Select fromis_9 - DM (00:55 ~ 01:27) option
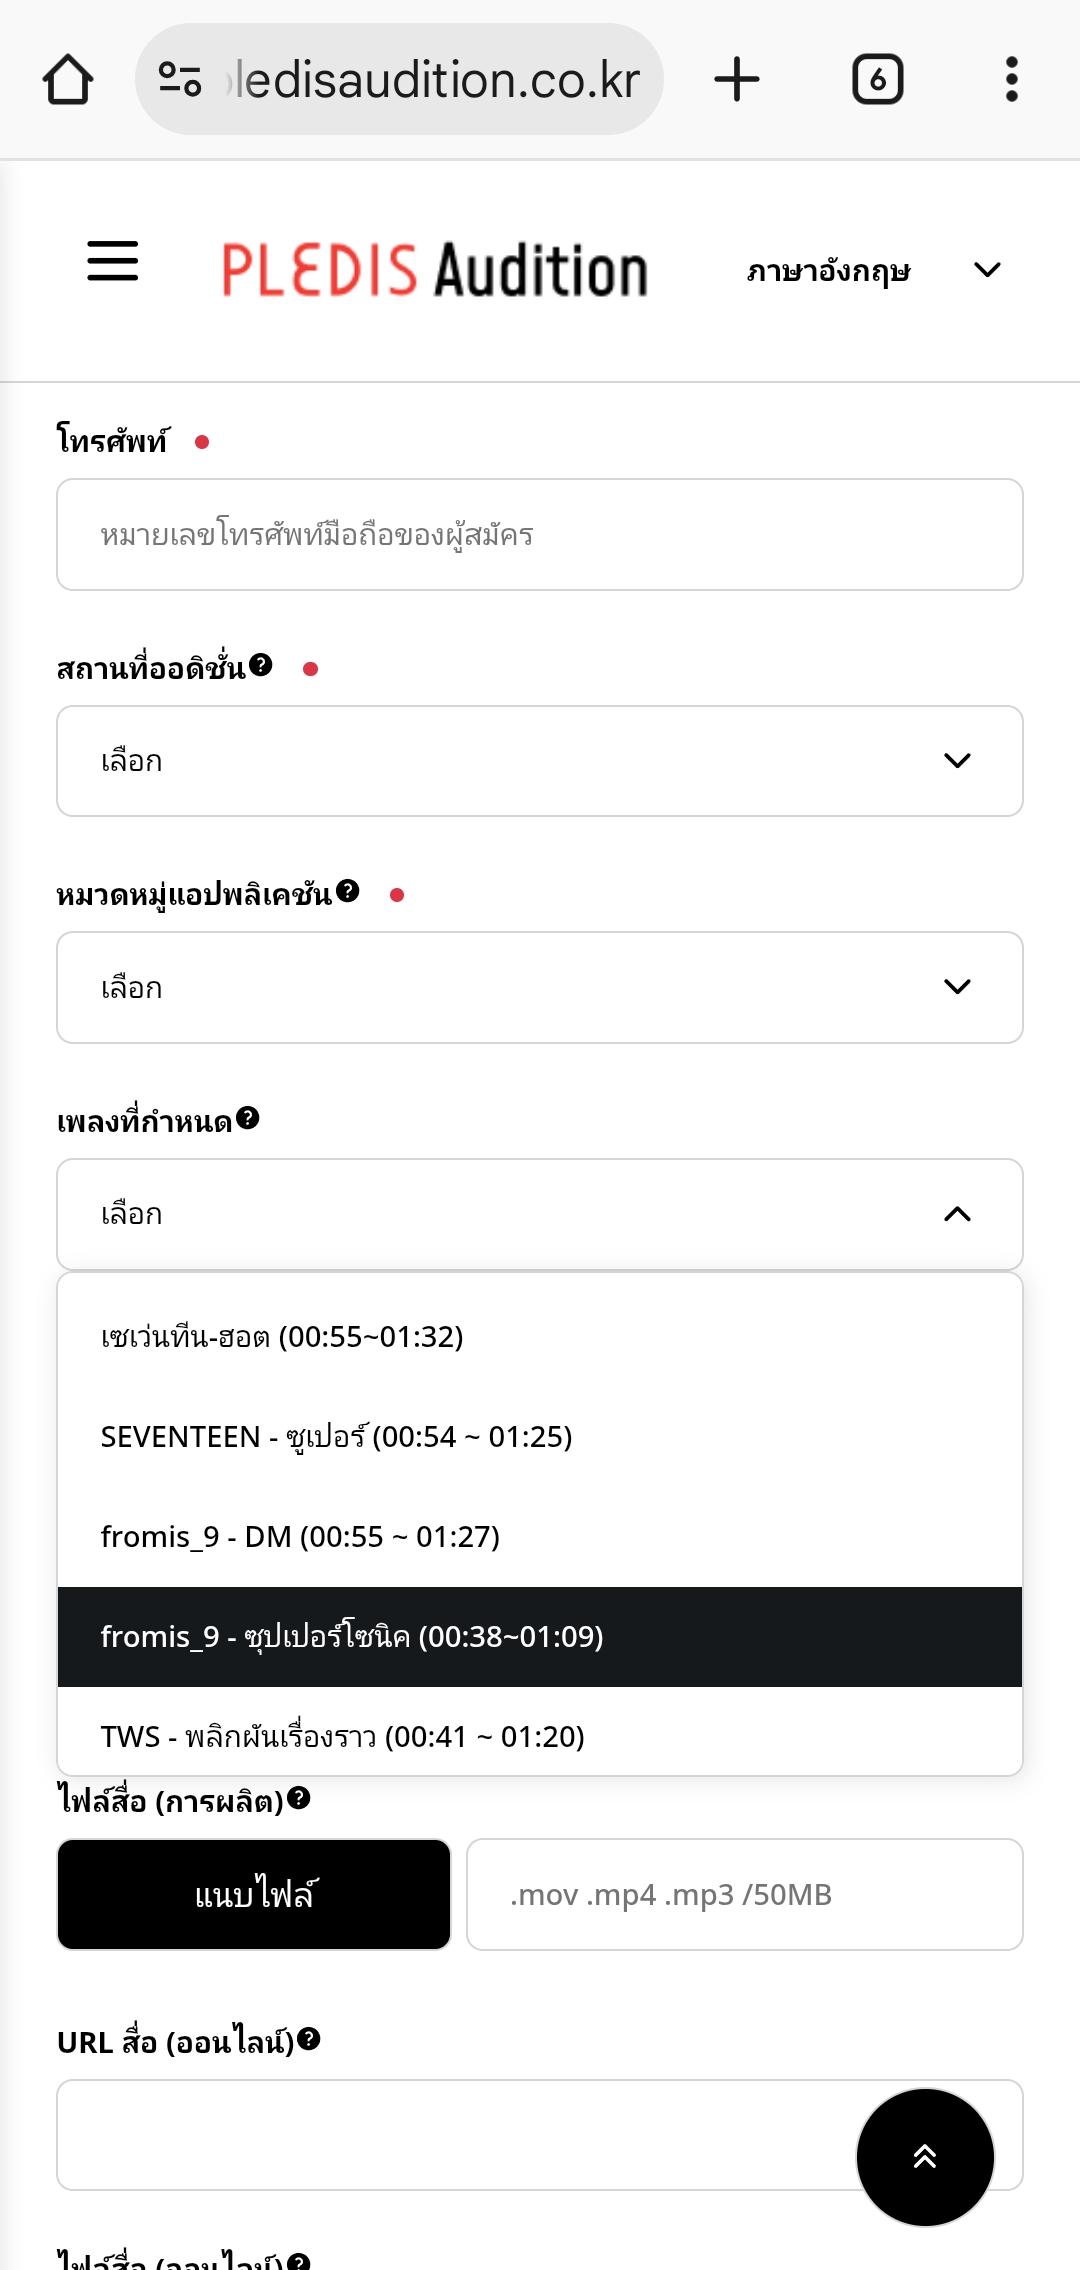 (x=540, y=1537)
